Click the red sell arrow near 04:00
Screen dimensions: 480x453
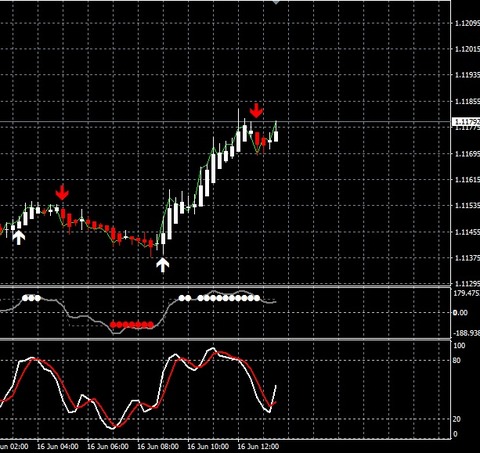pyautogui.click(x=62, y=192)
